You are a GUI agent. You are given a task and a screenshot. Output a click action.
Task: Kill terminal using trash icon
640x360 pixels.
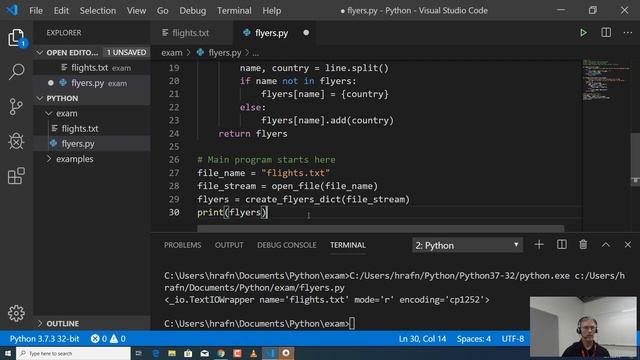pyautogui.click(x=583, y=244)
